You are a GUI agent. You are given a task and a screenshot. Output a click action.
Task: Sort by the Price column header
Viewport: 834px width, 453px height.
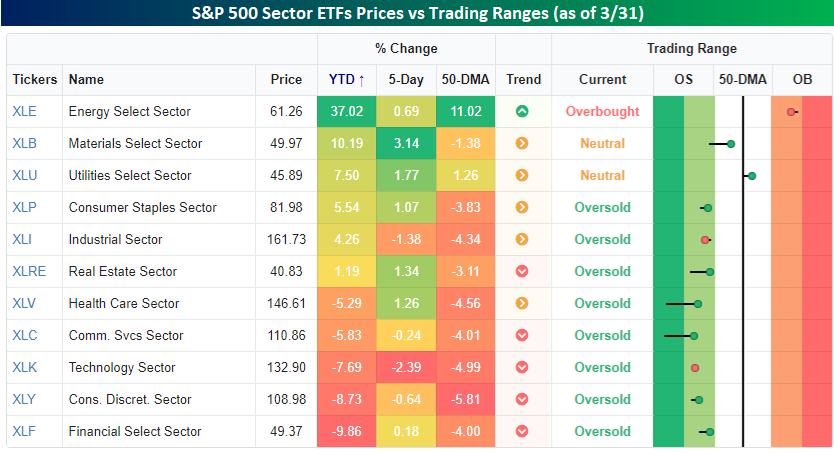tap(285, 79)
